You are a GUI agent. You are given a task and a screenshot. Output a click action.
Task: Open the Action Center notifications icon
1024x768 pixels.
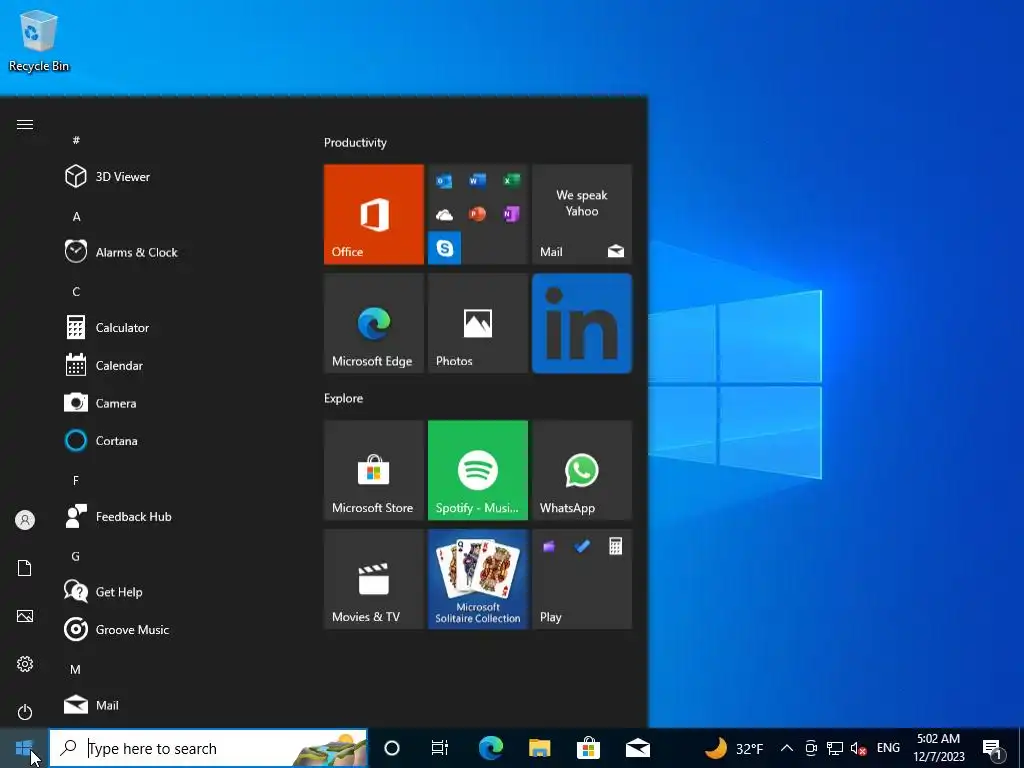(993, 749)
